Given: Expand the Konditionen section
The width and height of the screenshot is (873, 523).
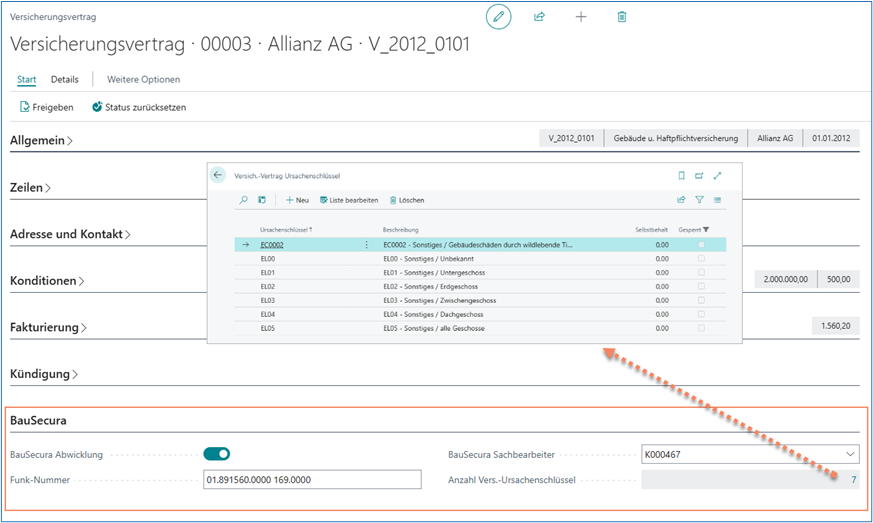Looking at the screenshot, I should click(x=48, y=282).
